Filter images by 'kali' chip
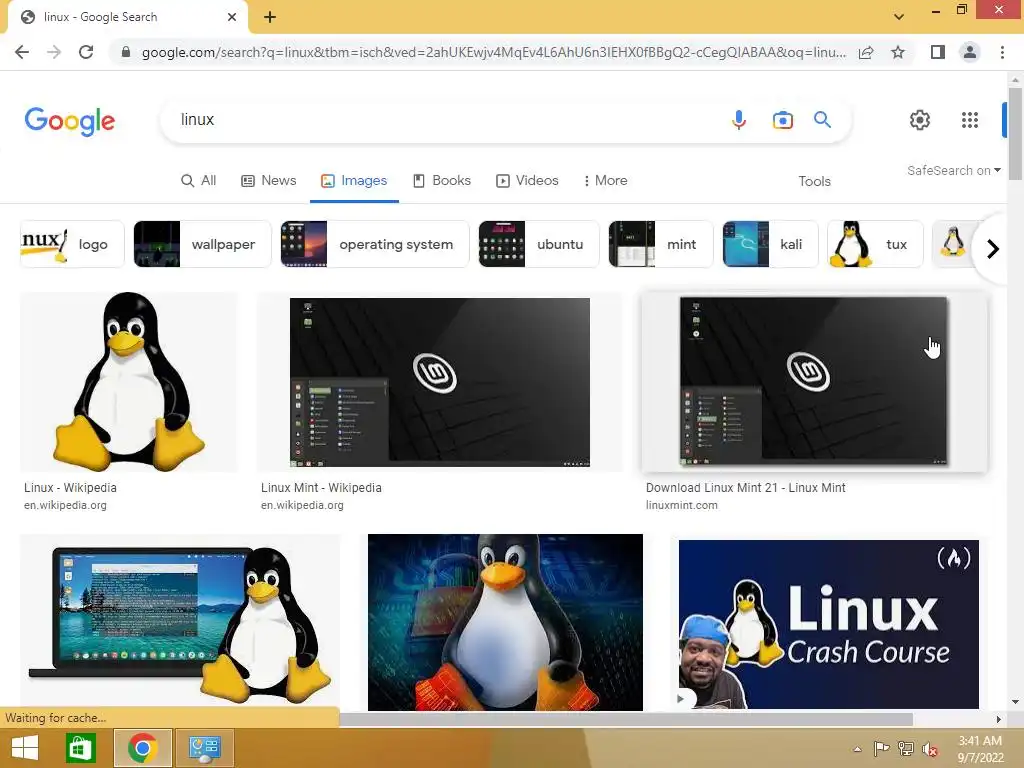Image resolution: width=1024 pixels, height=768 pixels. 771,244
